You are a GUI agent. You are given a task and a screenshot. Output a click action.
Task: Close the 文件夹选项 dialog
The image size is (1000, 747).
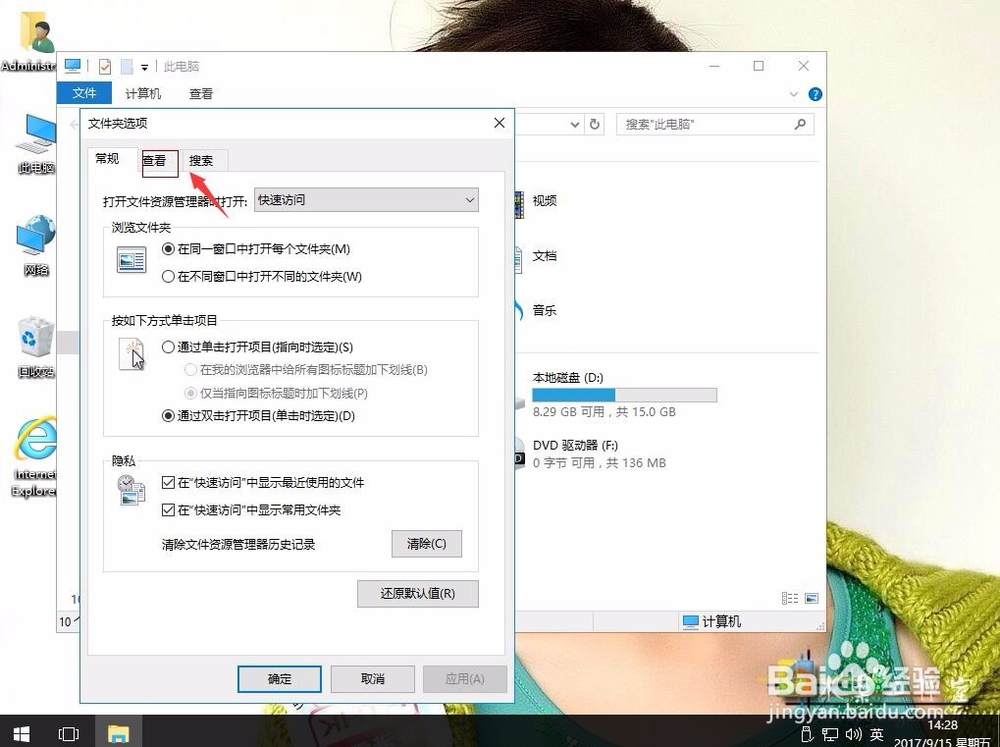[499, 122]
